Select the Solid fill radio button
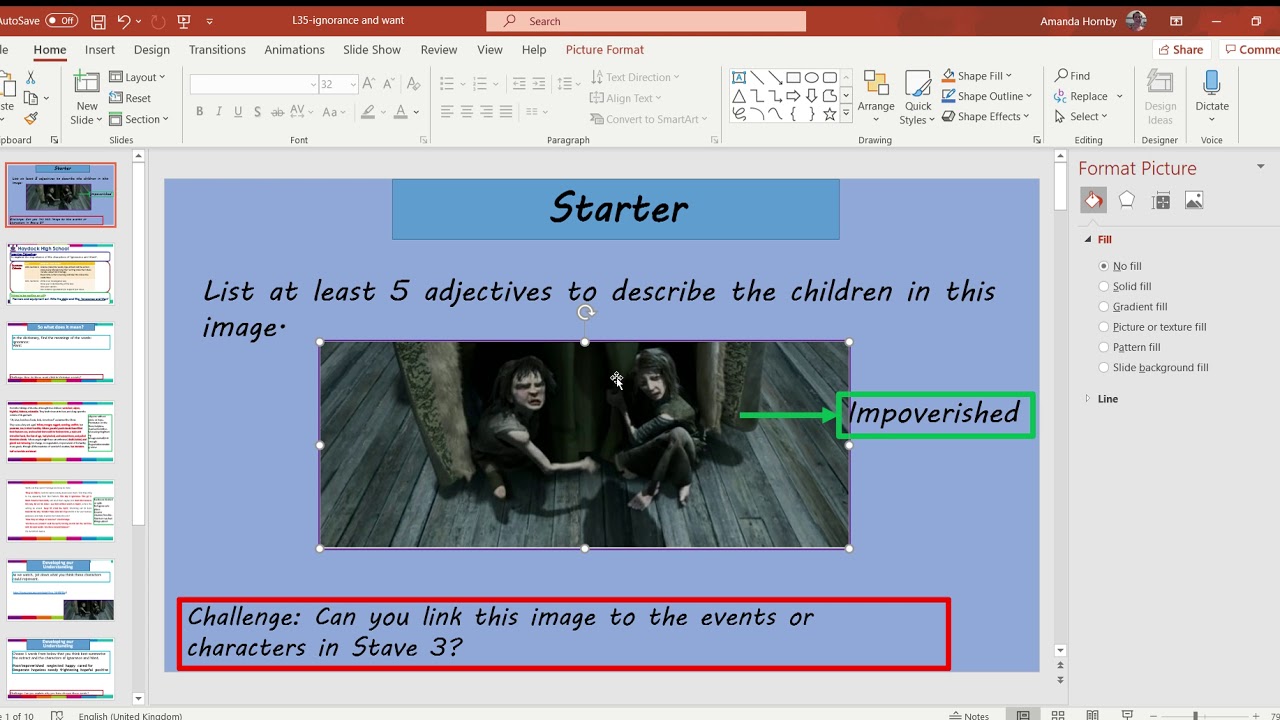This screenshot has width=1280, height=720. 1104,287
